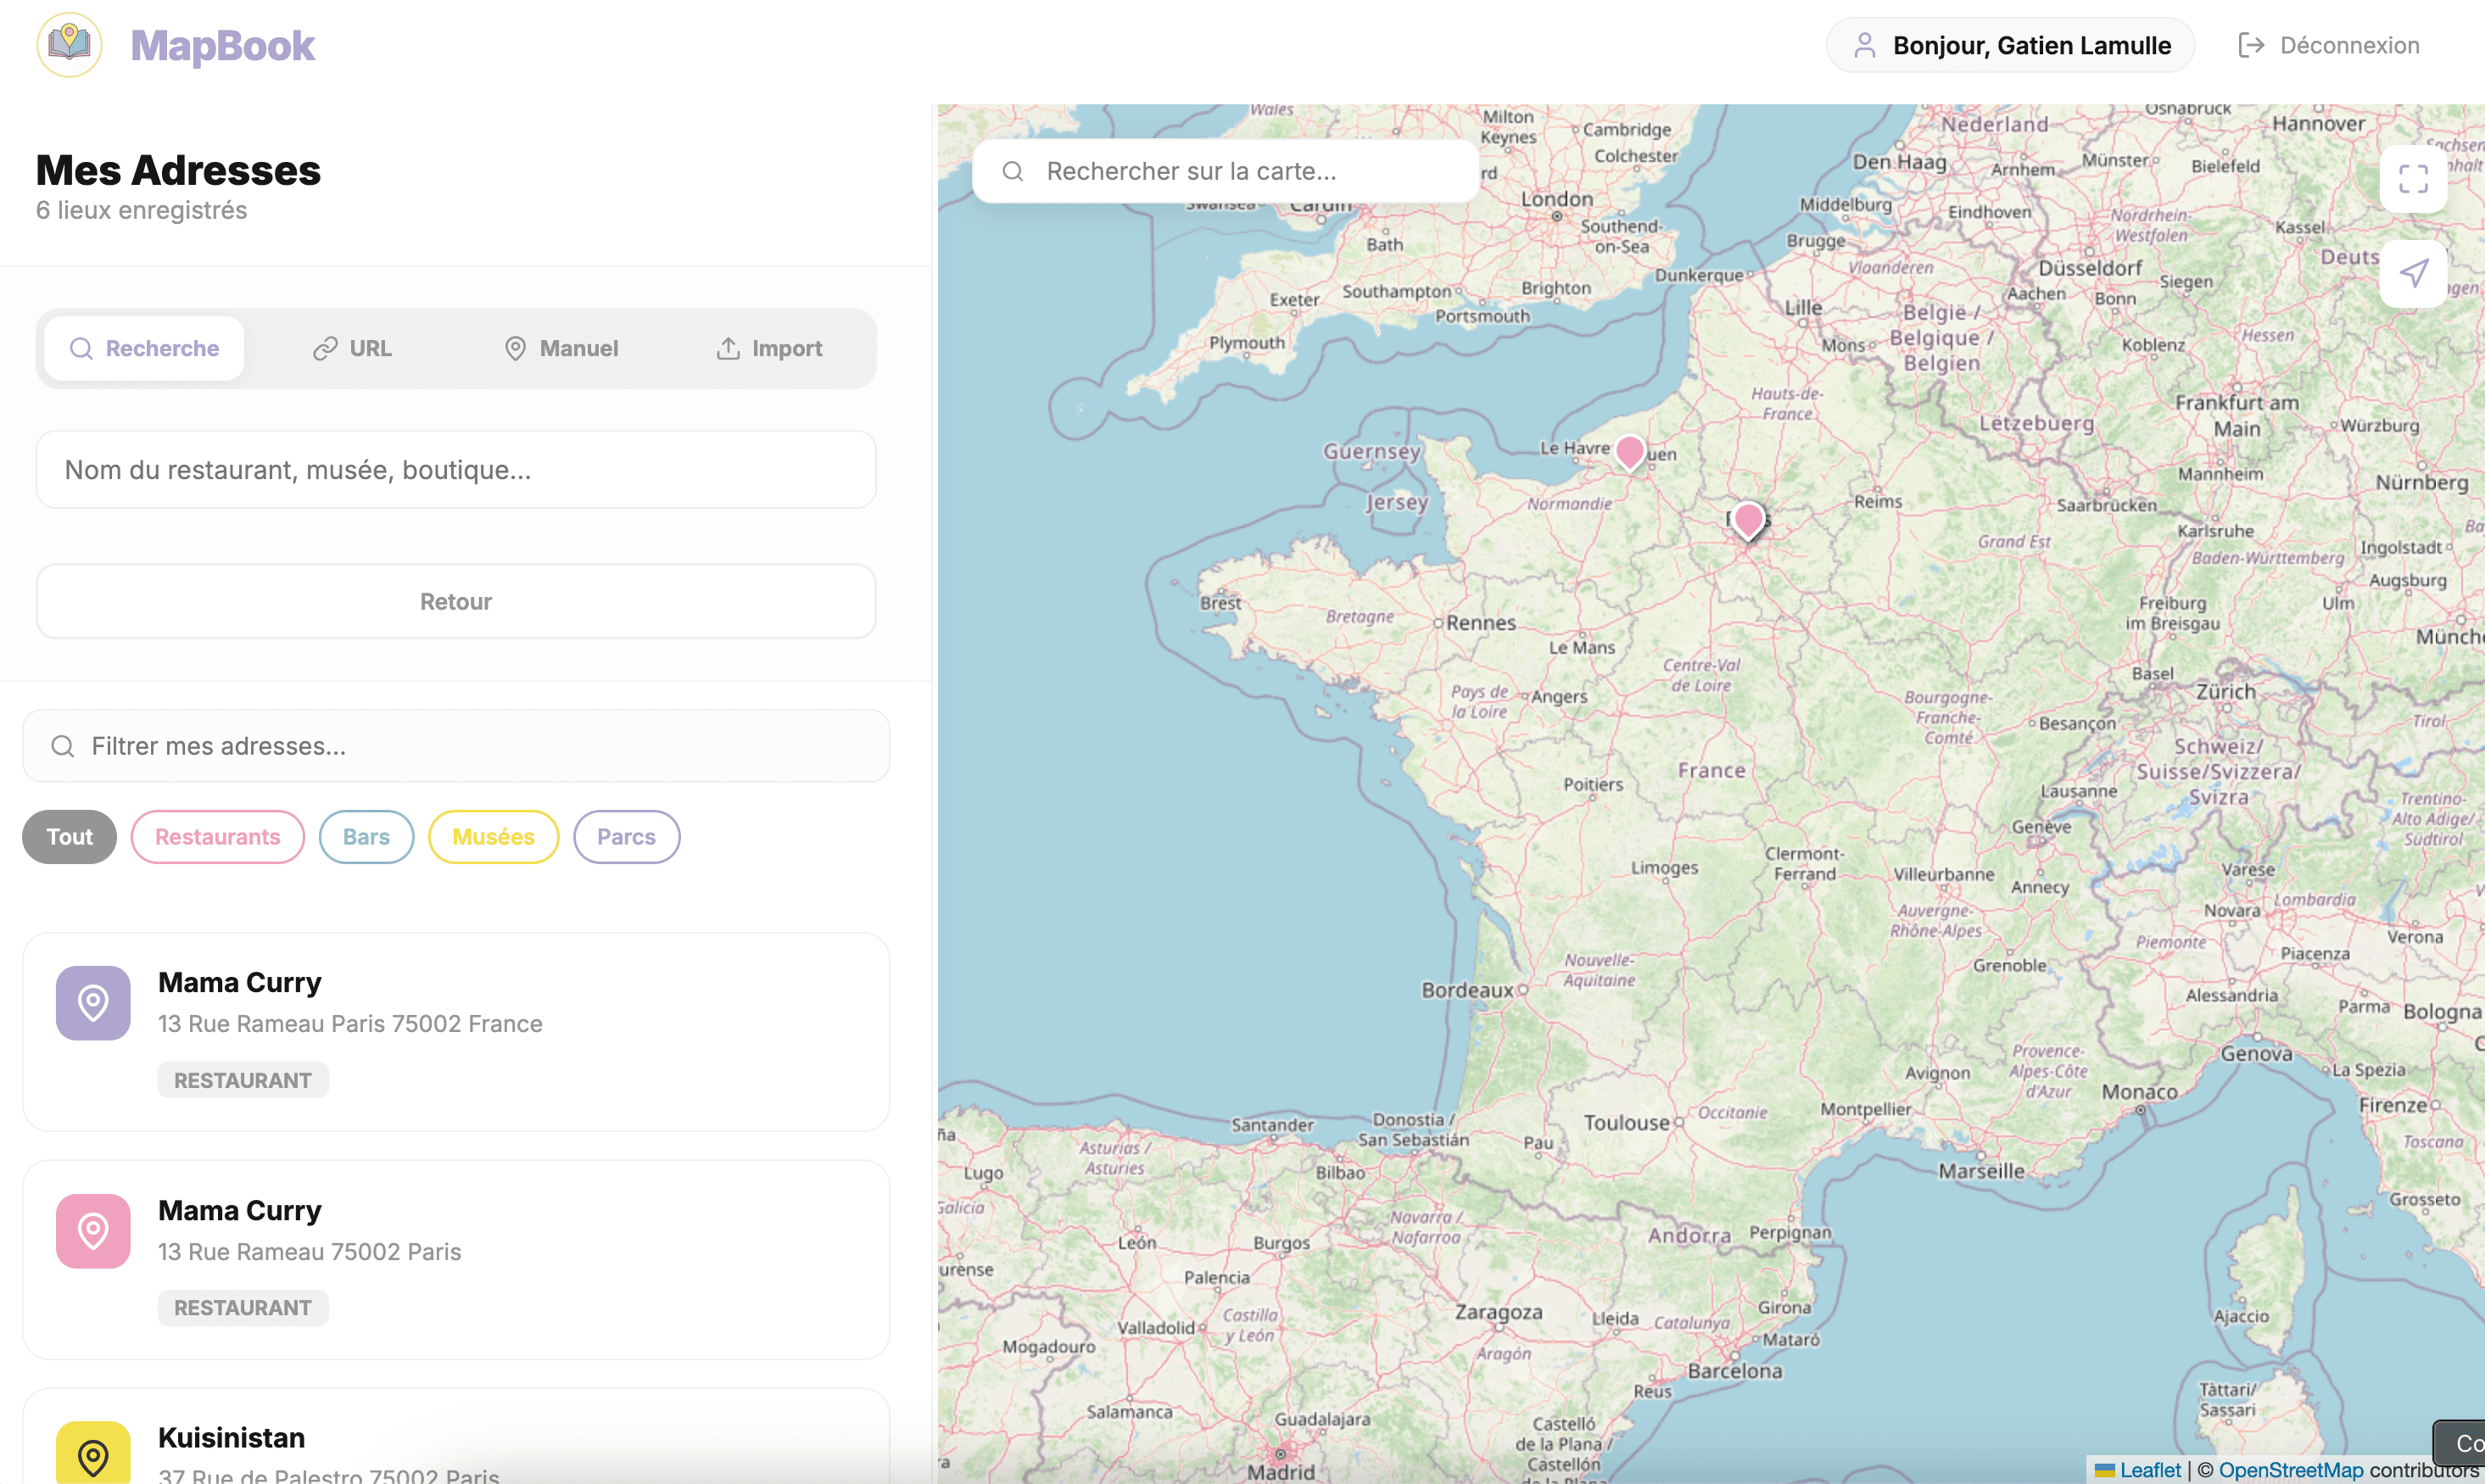This screenshot has width=2485, height=1484.
Task: Click the Retour button
Action: pos(455,600)
